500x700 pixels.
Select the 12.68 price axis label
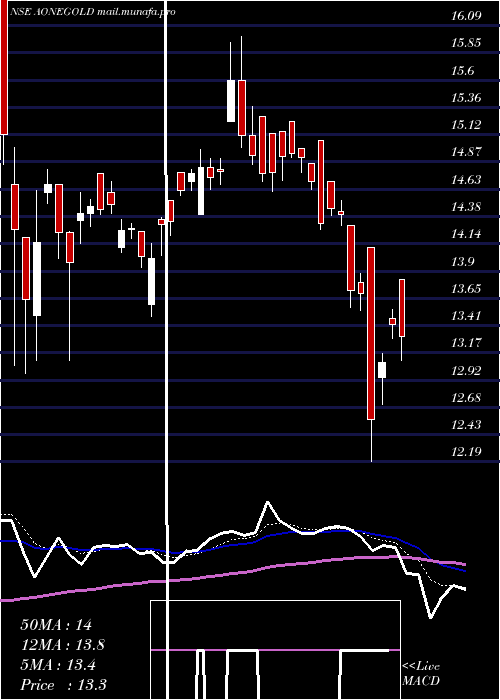coord(466,397)
